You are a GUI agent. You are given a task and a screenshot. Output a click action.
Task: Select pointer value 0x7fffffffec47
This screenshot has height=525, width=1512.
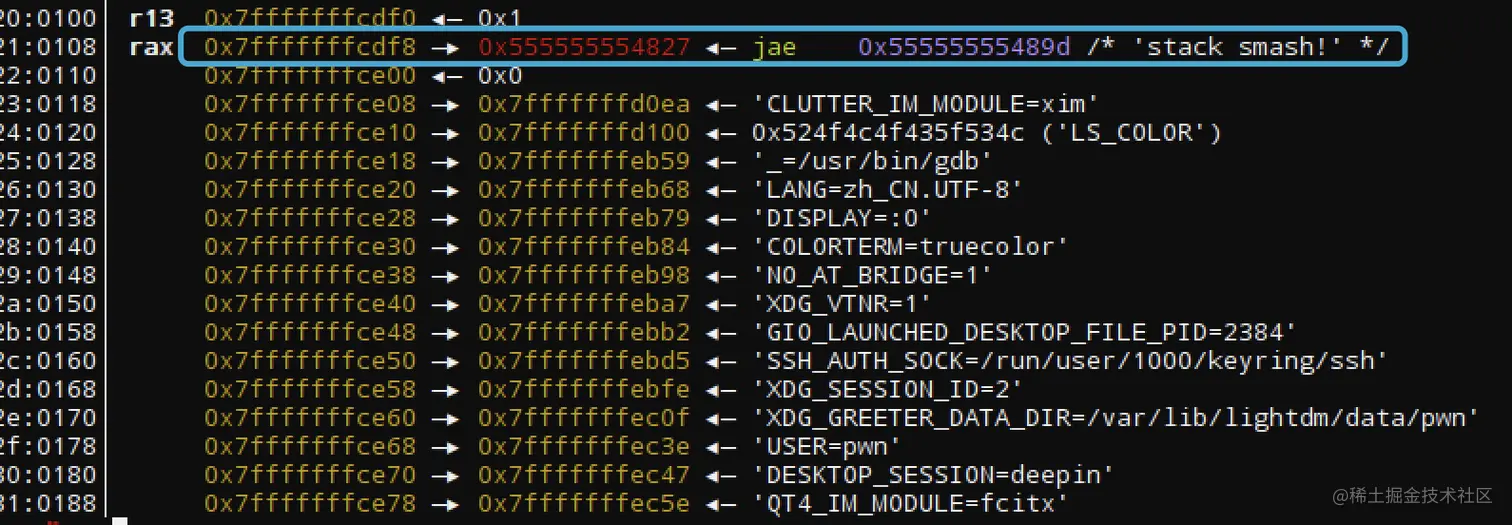click(584, 474)
